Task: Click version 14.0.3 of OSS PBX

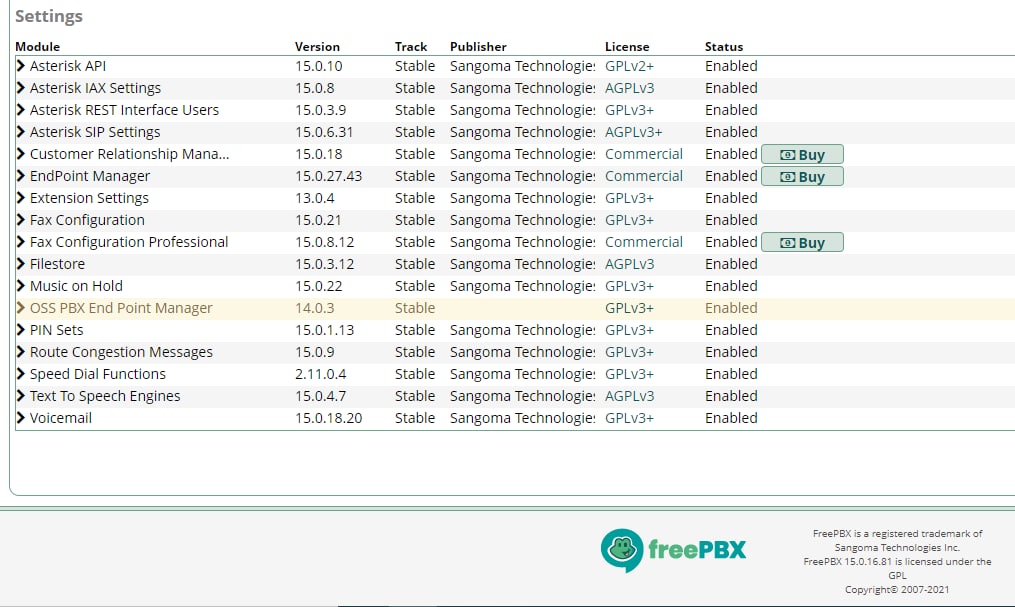Action: 315,308
